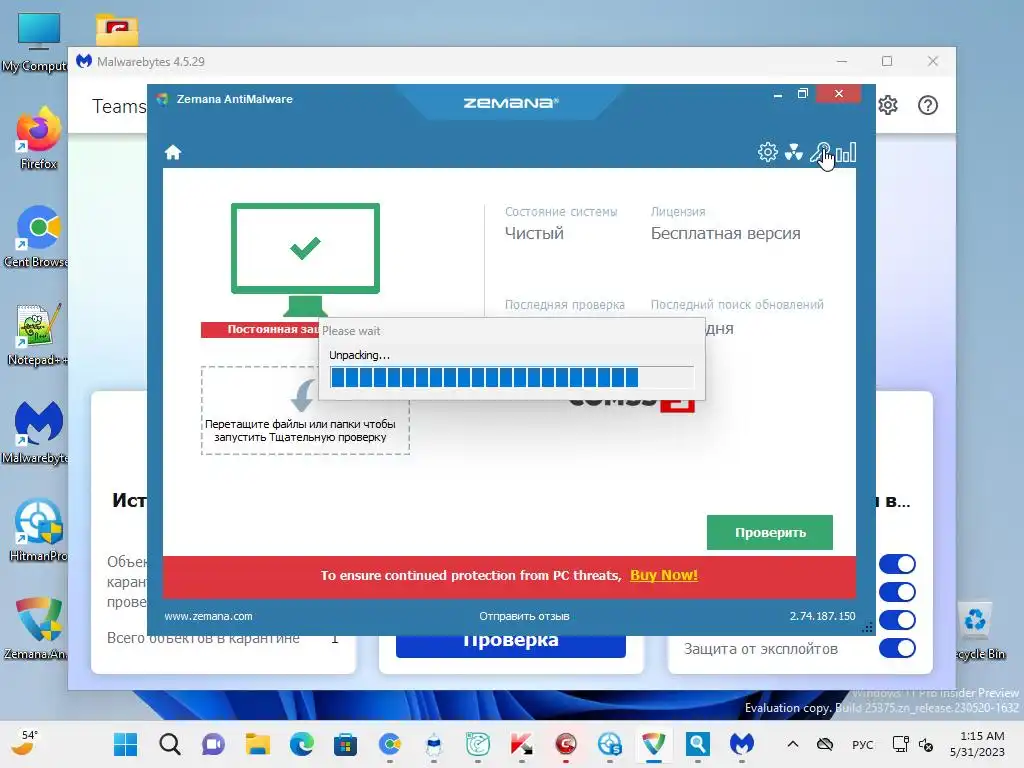This screenshot has height=768, width=1024.
Task: Click Malwarebytes blue Проверка button
Action: 511,644
